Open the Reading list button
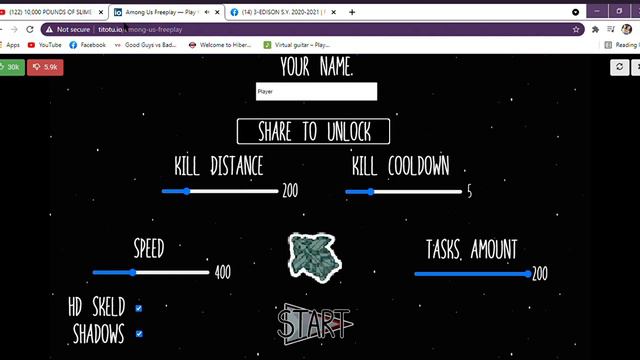This screenshot has height=360, width=640. click(622, 45)
